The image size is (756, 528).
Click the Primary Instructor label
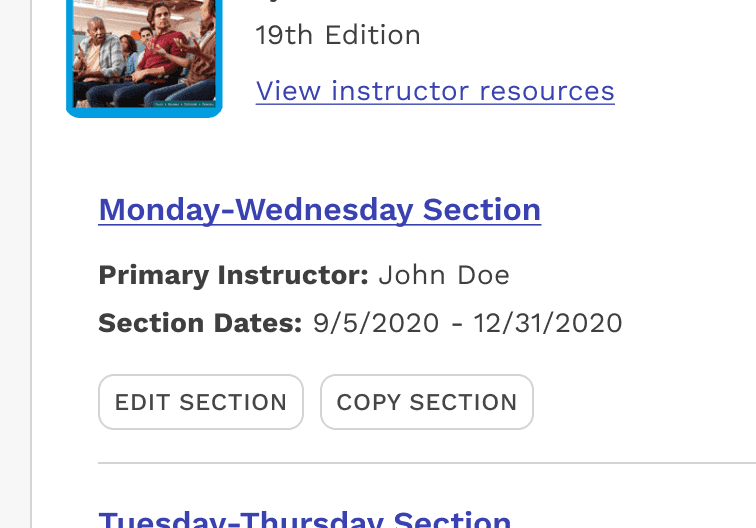click(233, 275)
